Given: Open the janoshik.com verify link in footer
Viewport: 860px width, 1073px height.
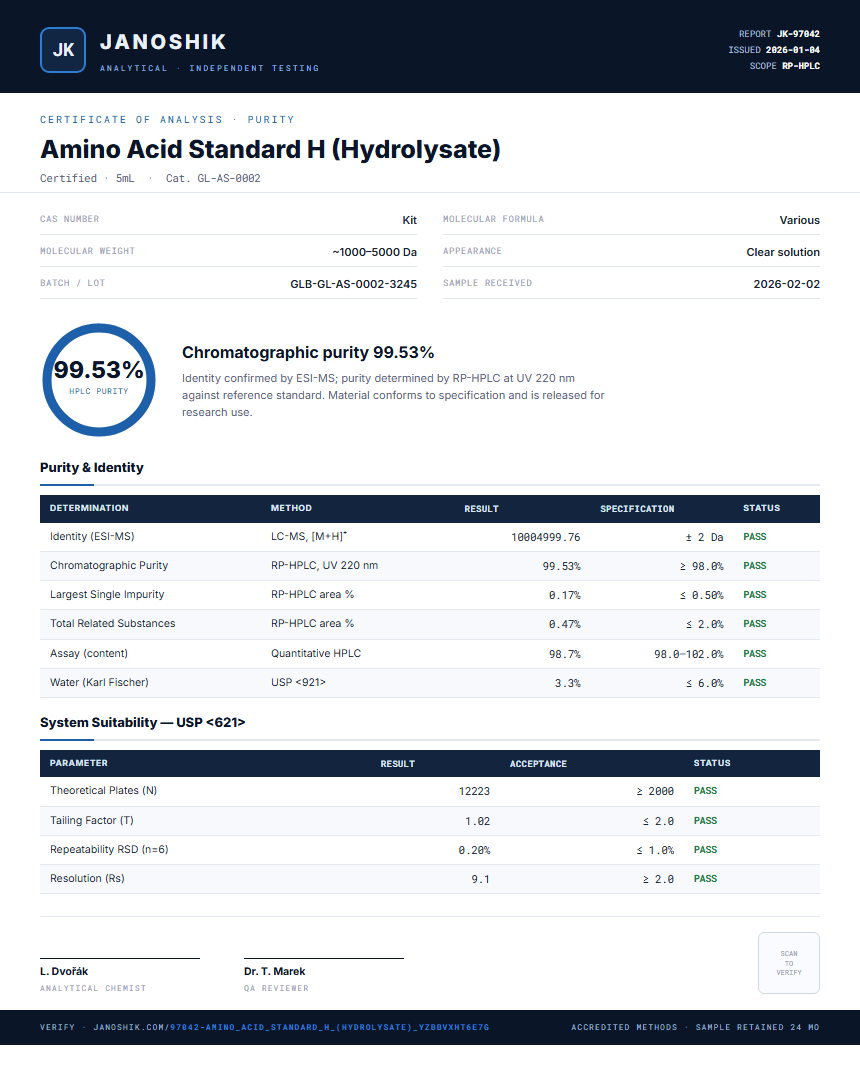Looking at the screenshot, I should [x=291, y=1027].
